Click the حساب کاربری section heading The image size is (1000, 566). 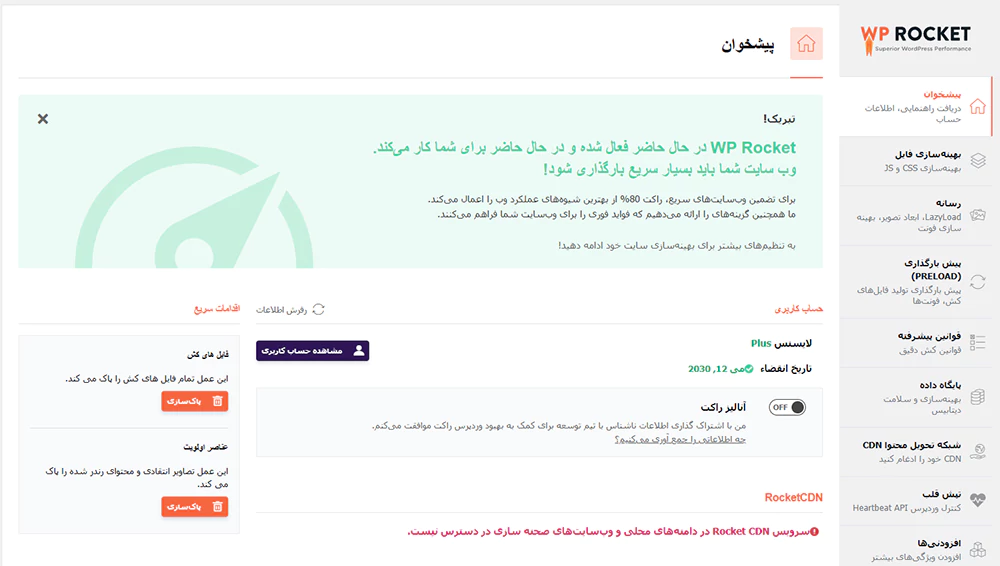[x=798, y=309]
